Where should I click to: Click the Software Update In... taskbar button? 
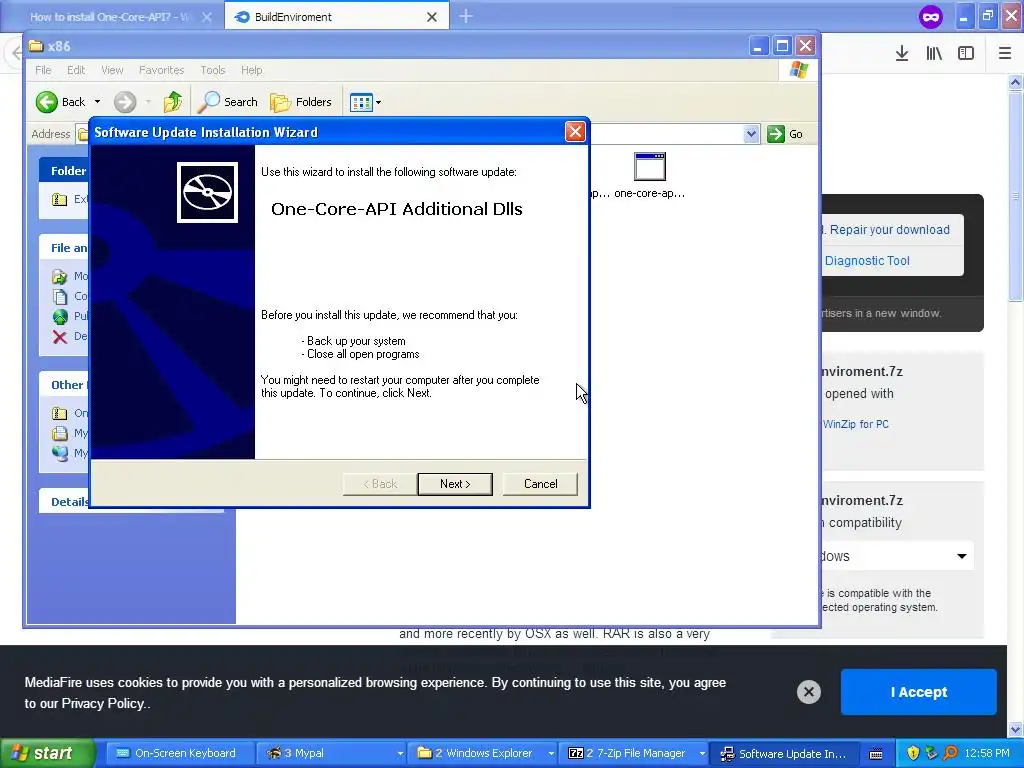(784, 753)
